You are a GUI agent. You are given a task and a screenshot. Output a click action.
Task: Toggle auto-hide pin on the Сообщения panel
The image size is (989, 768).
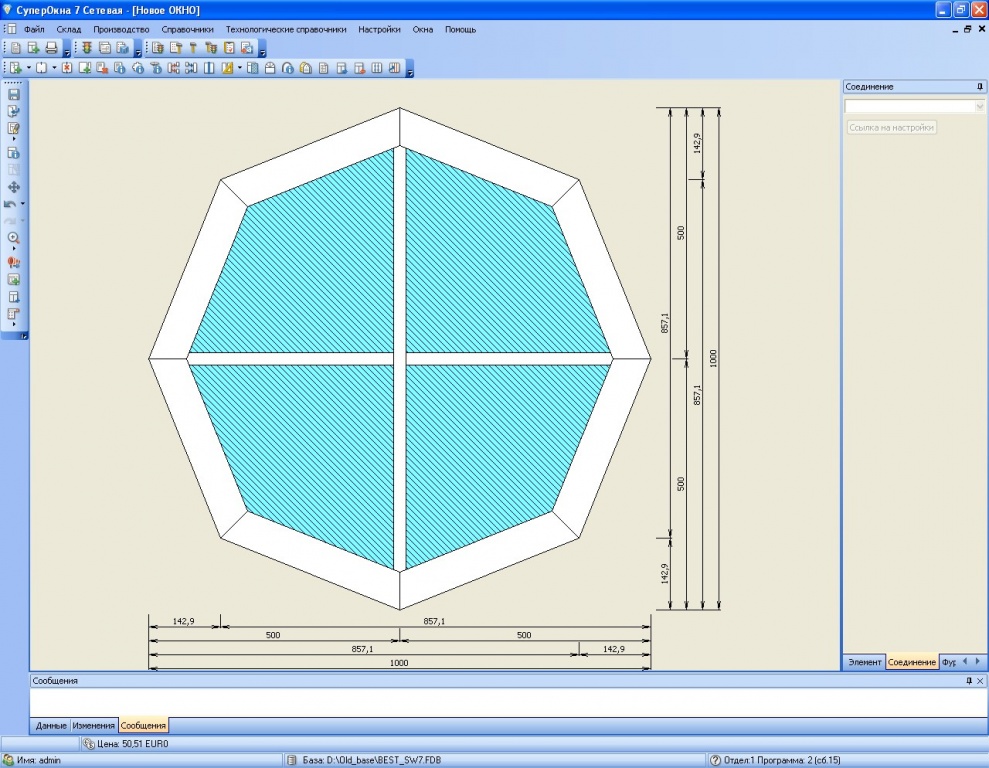(968, 681)
